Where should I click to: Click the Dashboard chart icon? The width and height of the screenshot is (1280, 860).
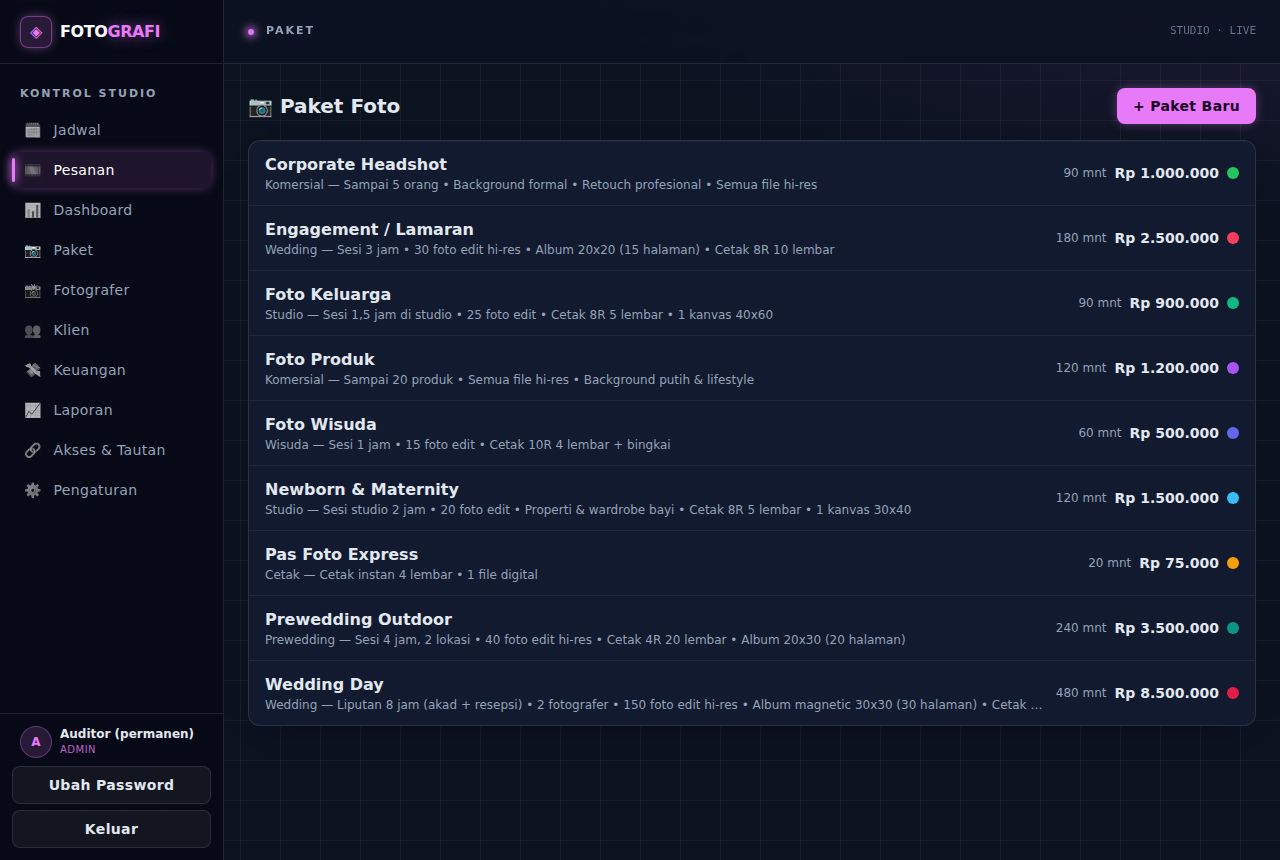pos(33,210)
